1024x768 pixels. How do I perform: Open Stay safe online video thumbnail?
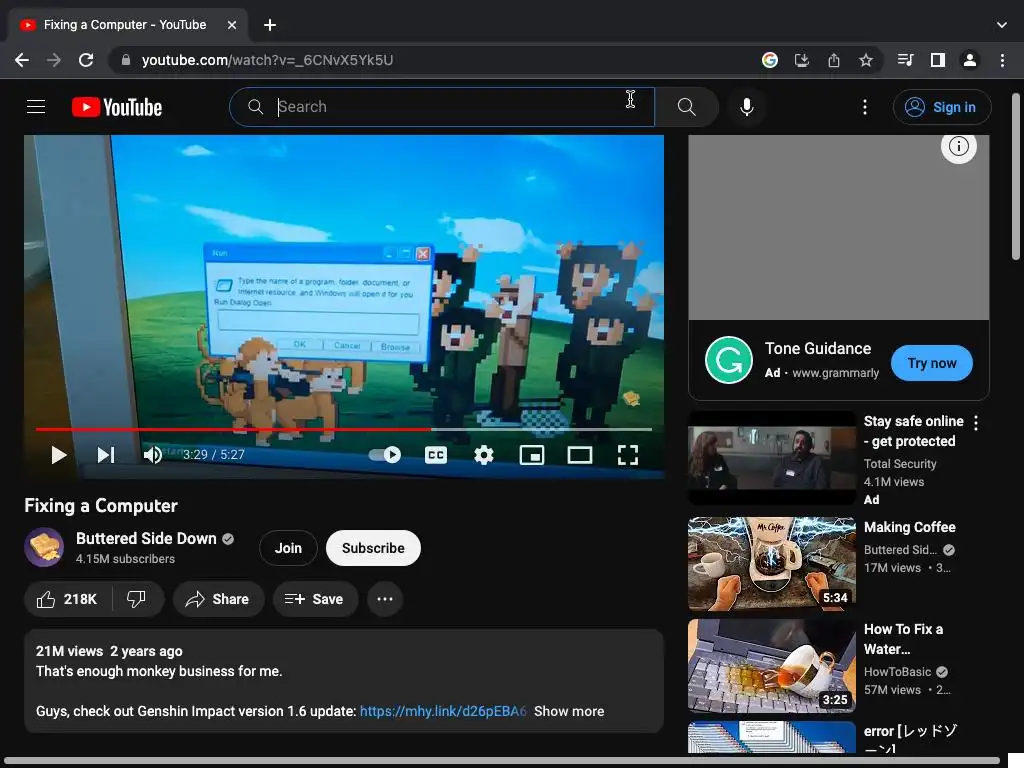(772, 458)
